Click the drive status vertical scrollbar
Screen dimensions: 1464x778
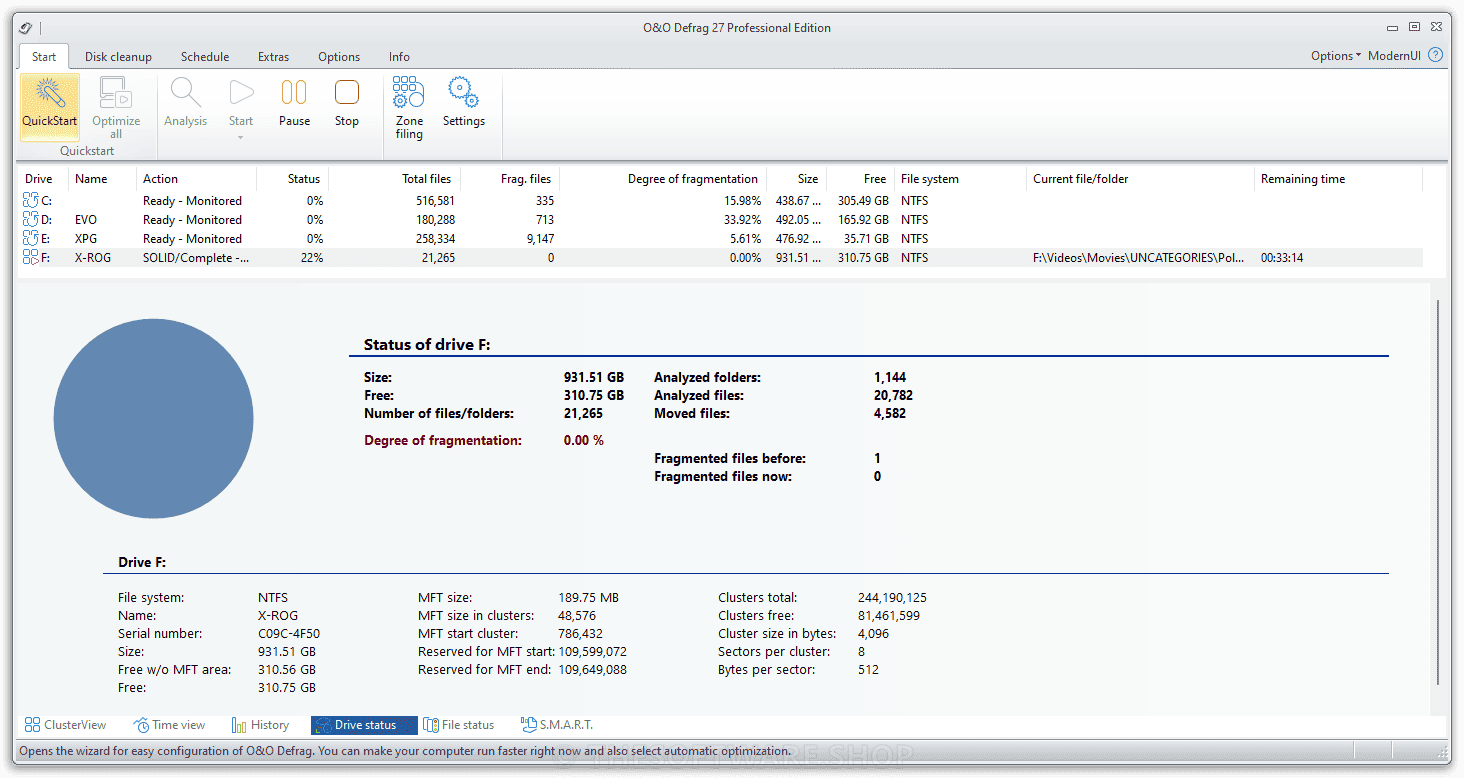pyautogui.click(x=1439, y=490)
